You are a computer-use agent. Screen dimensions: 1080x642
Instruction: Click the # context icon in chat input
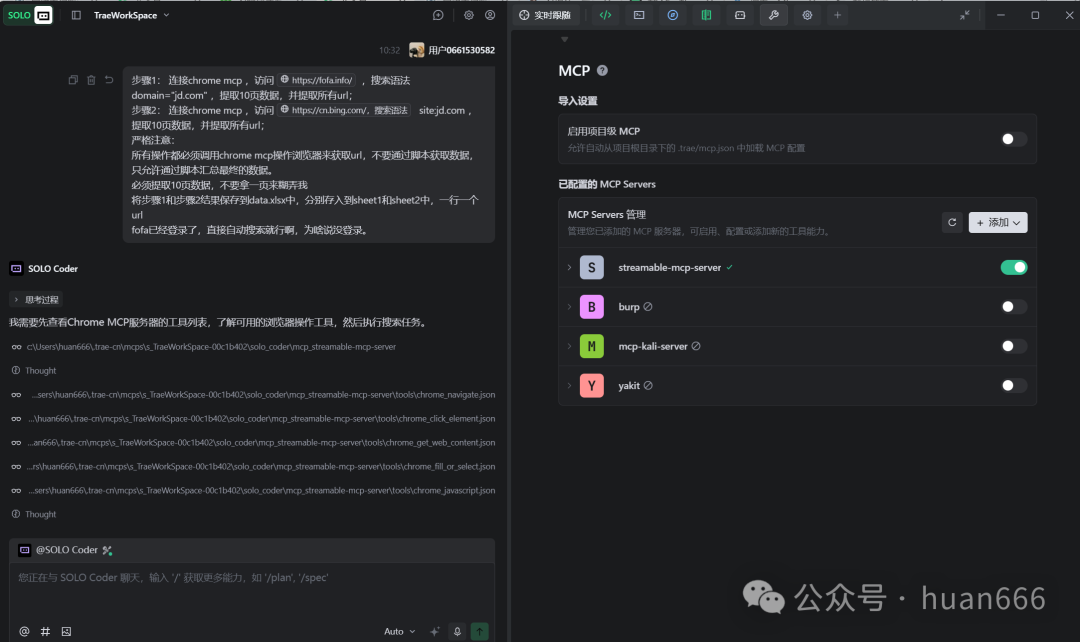click(x=45, y=631)
